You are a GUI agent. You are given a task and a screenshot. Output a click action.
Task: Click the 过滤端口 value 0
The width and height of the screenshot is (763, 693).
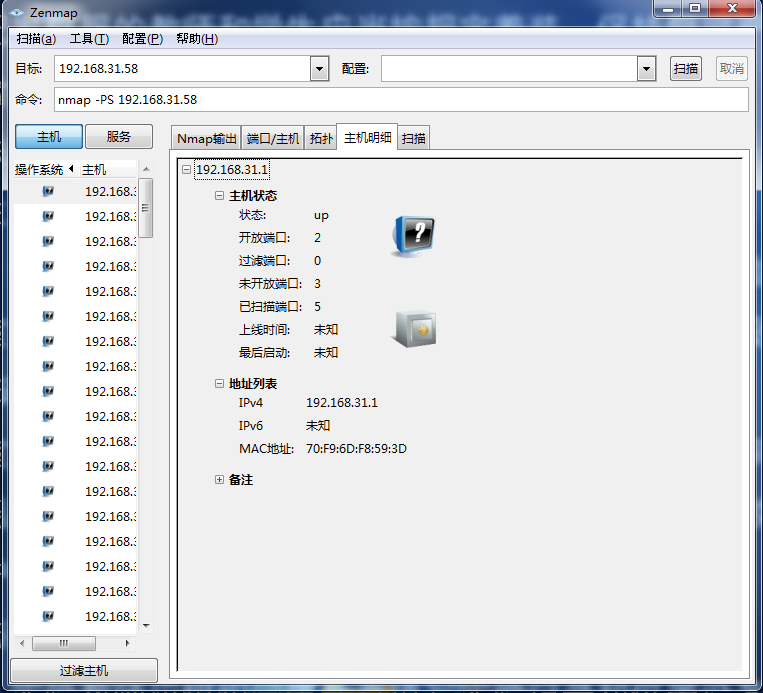317,260
